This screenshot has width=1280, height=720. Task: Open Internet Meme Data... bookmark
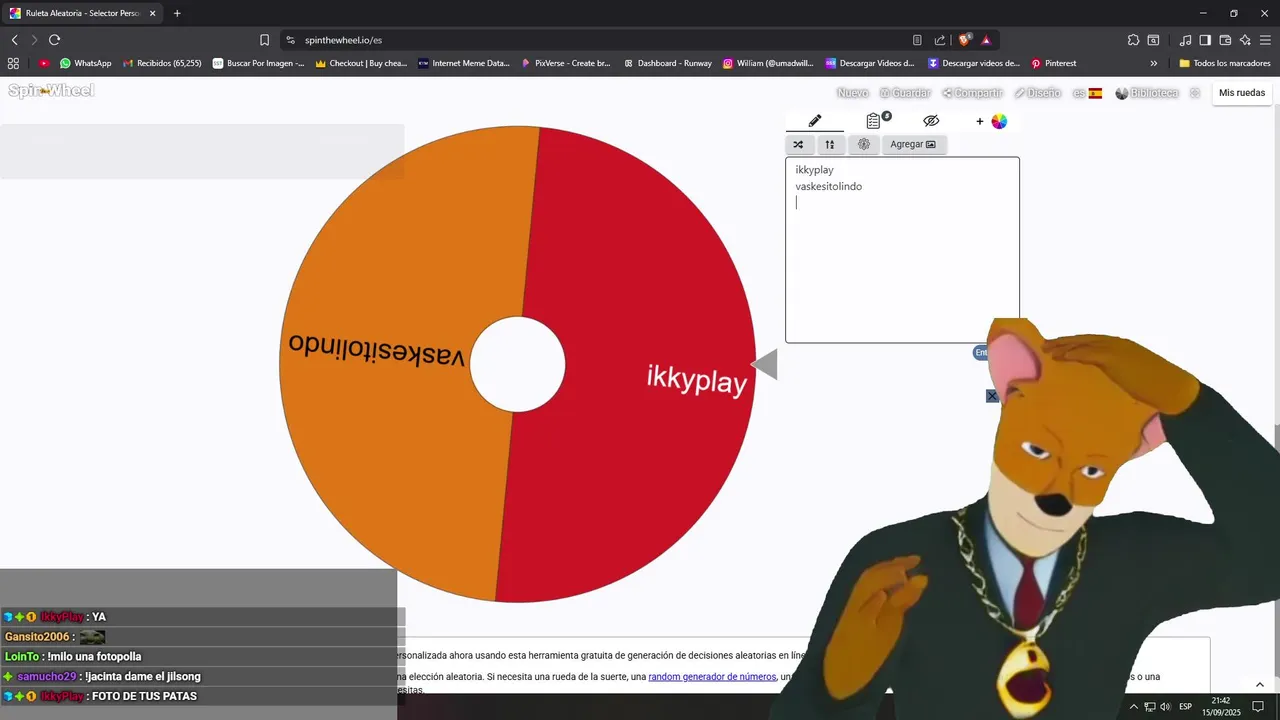tap(464, 63)
